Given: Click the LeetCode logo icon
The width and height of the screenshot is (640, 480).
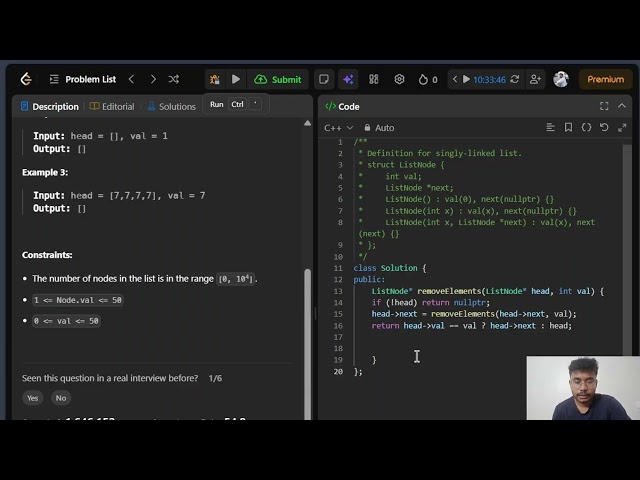Looking at the screenshot, I should click(26, 79).
